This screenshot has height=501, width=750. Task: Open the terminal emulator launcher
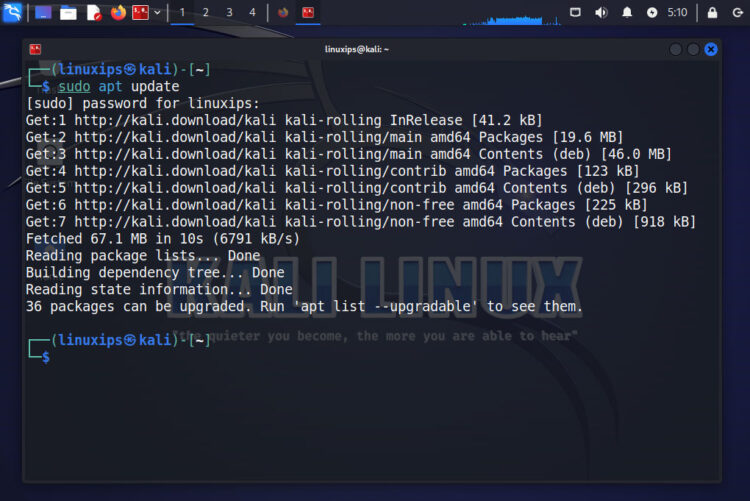point(141,12)
